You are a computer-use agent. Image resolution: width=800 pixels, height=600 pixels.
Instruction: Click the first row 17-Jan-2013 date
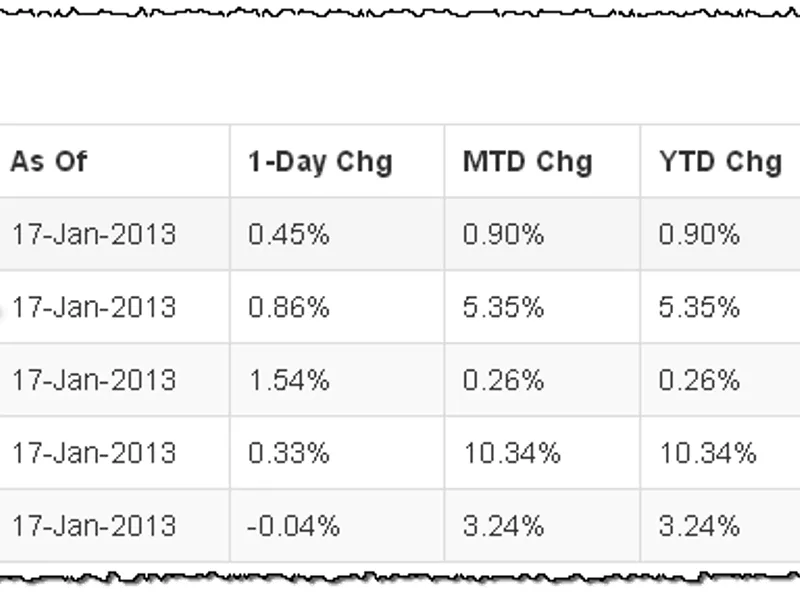point(94,235)
